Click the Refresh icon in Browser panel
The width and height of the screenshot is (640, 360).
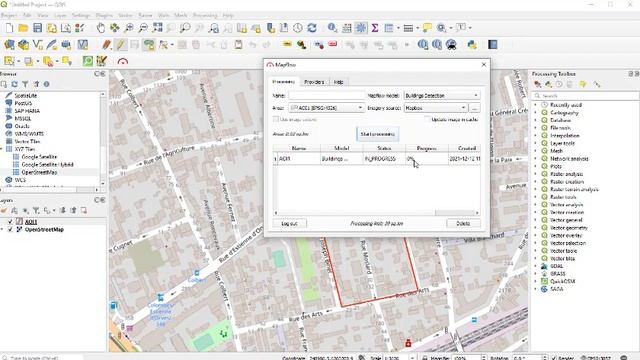tap(14, 84)
